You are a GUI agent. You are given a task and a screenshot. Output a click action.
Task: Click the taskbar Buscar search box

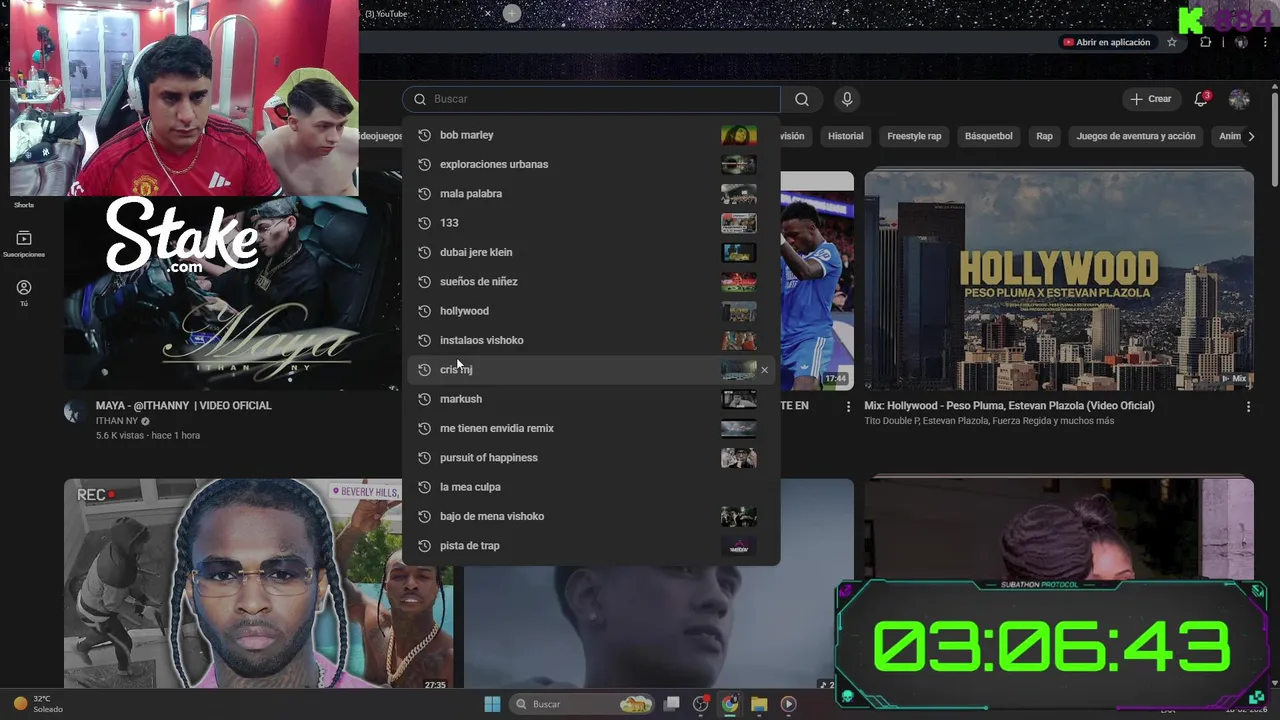tap(583, 704)
